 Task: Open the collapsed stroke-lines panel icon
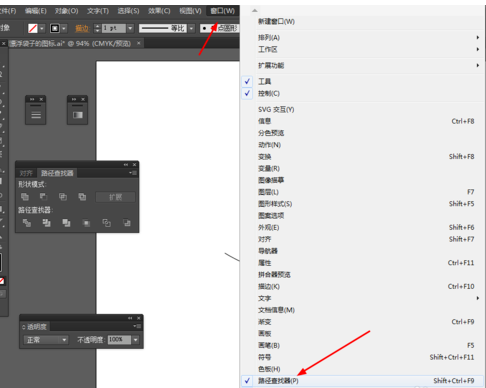click(36, 115)
